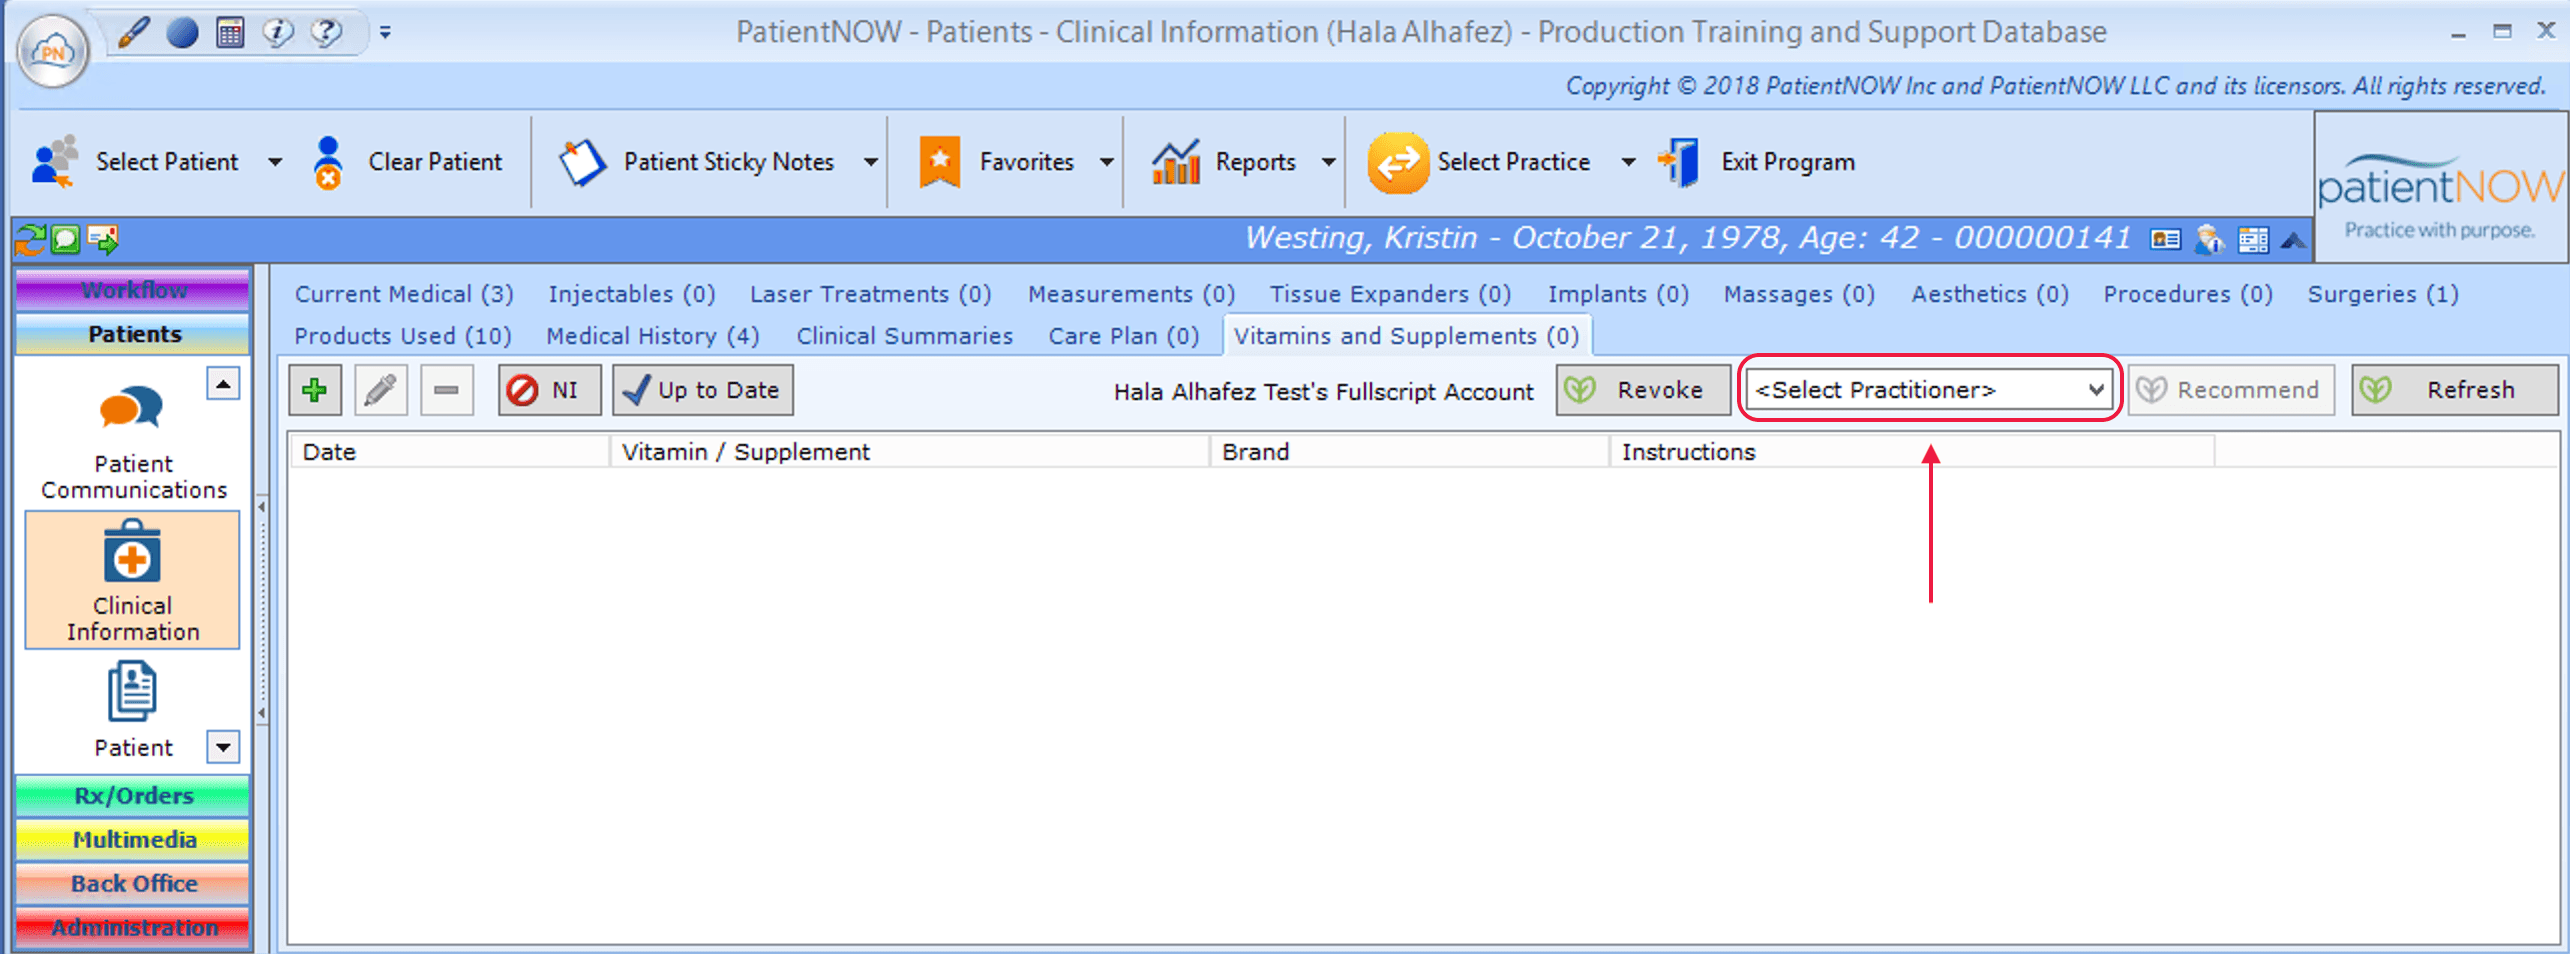Open the Patient document icon in sidebar
Image resolution: width=2570 pixels, height=954 pixels.
coord(132,708)
